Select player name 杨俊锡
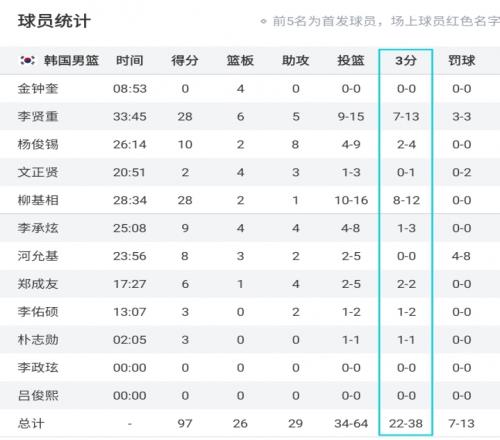This screenshot has width=500, height=440. tap(38, 145)
